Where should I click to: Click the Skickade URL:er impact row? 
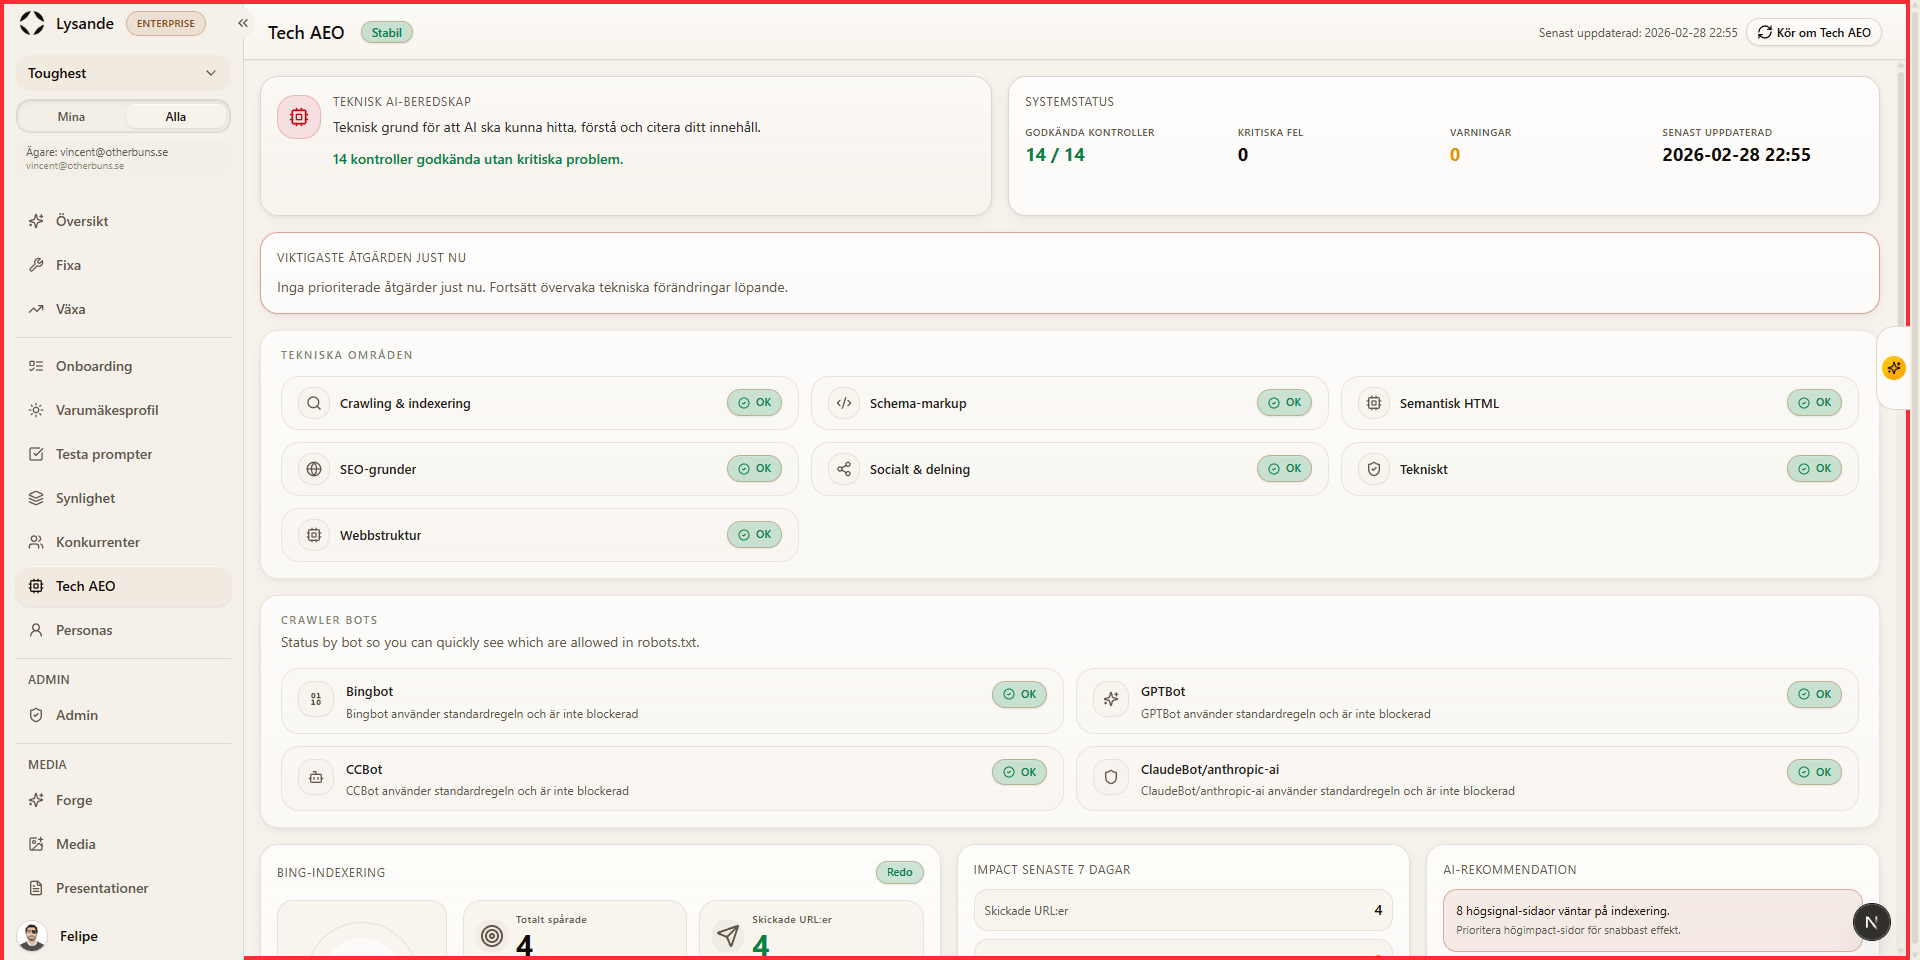click(x=1183, y=910)
